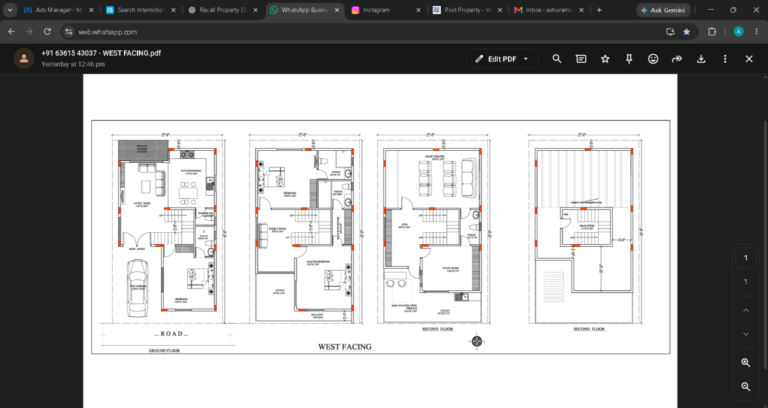This screenshot has width=768, height=408.
Task: Open the Chrome profile avatar
Action: (x=739, y=31)
